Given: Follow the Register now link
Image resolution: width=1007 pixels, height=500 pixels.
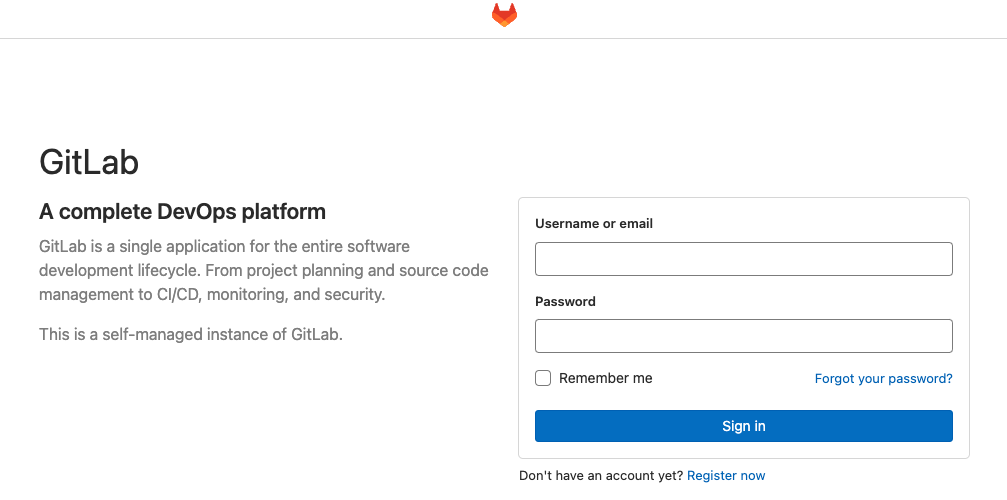Looking at the screenshot, I should point(726,476).
